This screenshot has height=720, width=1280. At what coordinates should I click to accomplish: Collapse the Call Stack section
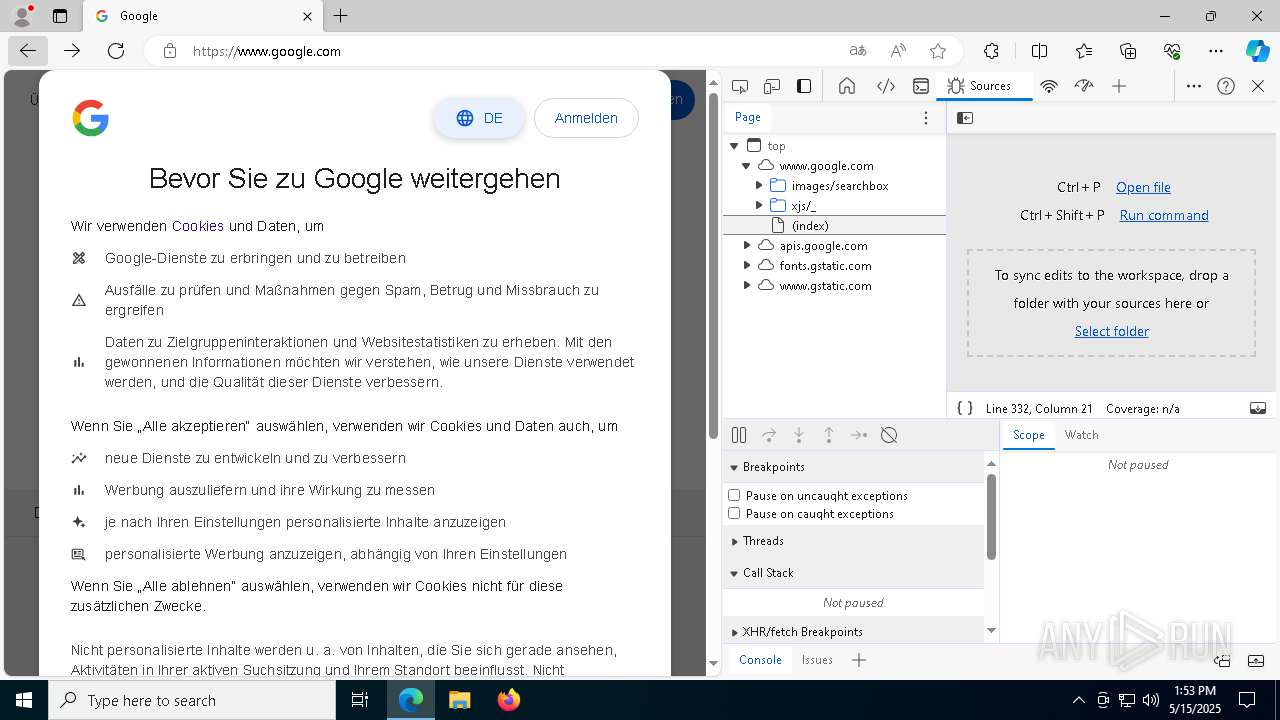[x=854, y=573]
